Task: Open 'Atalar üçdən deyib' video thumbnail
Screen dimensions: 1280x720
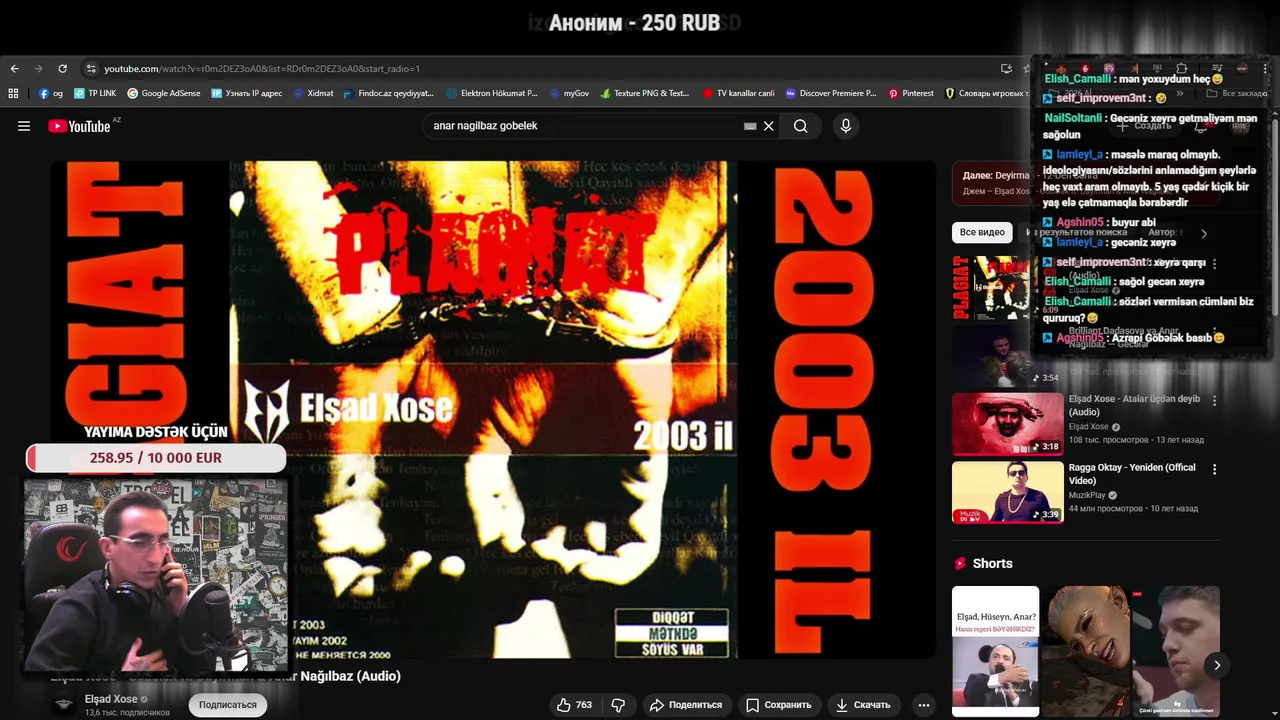Action: (1008, 424)
